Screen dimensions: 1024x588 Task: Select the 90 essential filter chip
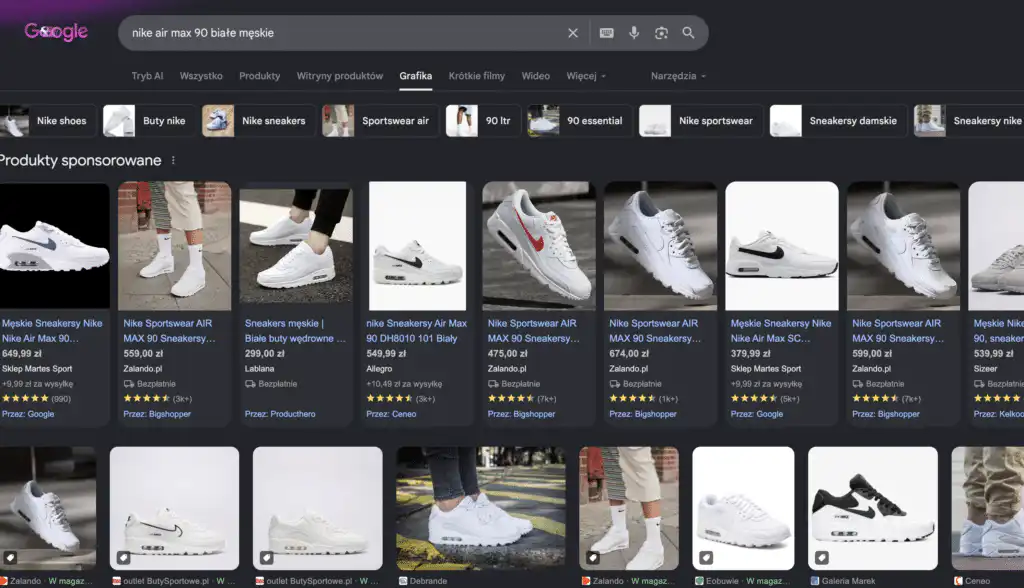pos(580,121)
